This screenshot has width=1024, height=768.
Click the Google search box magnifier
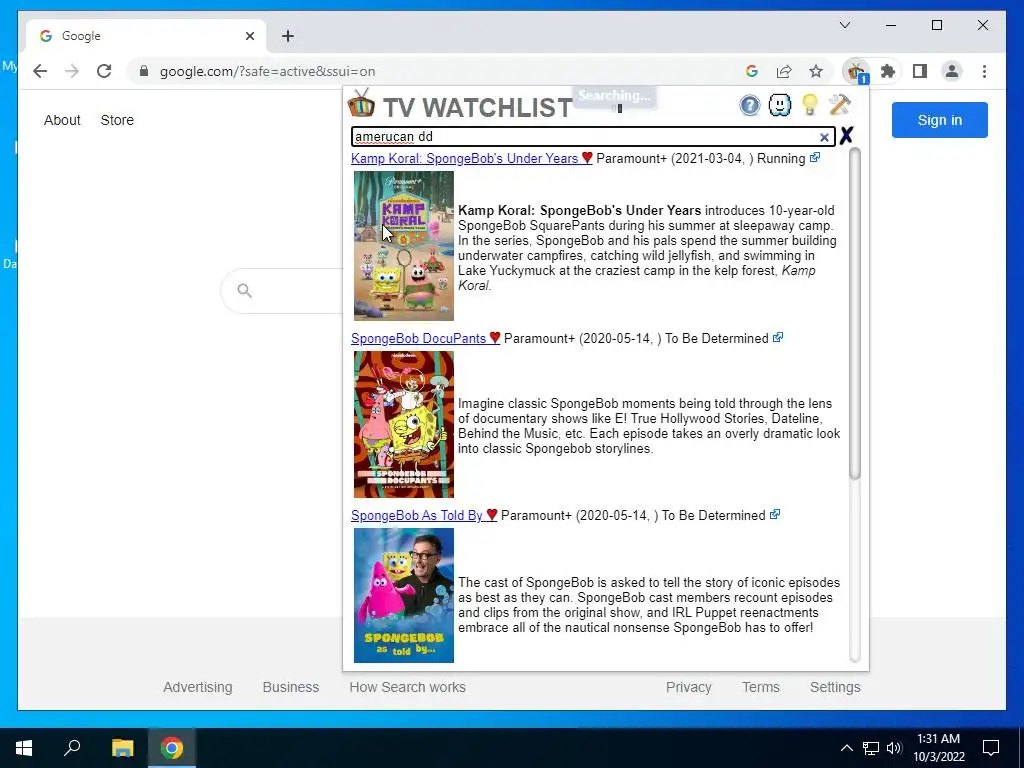tap(244, 291)
